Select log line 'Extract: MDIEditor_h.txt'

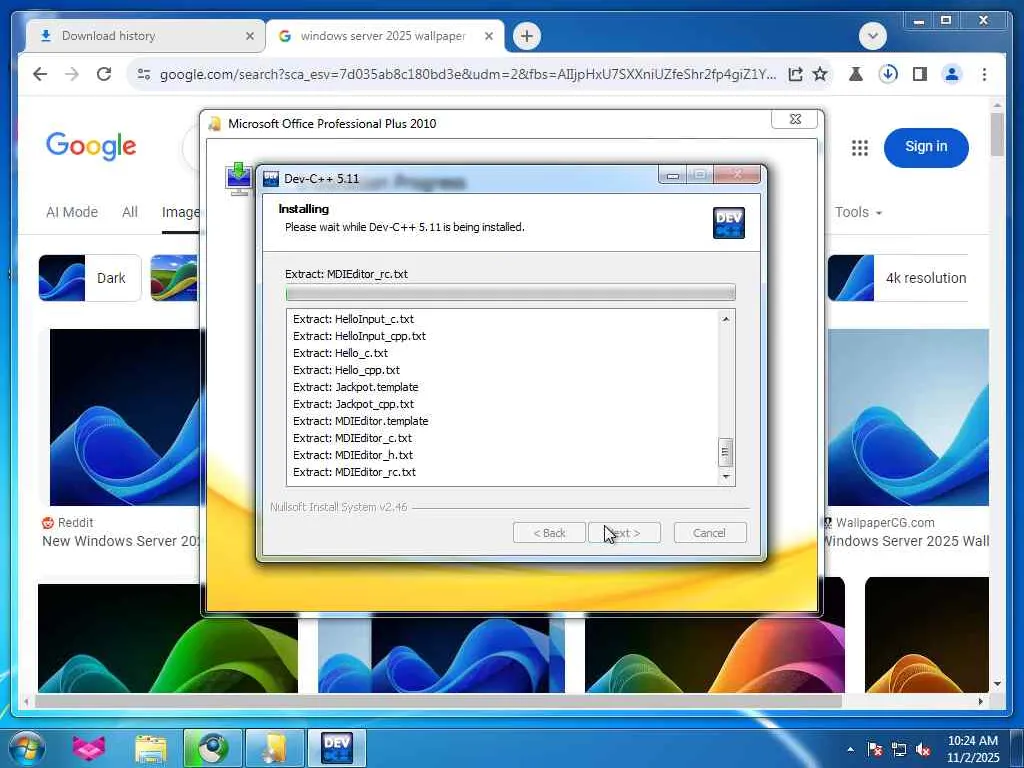353,455
